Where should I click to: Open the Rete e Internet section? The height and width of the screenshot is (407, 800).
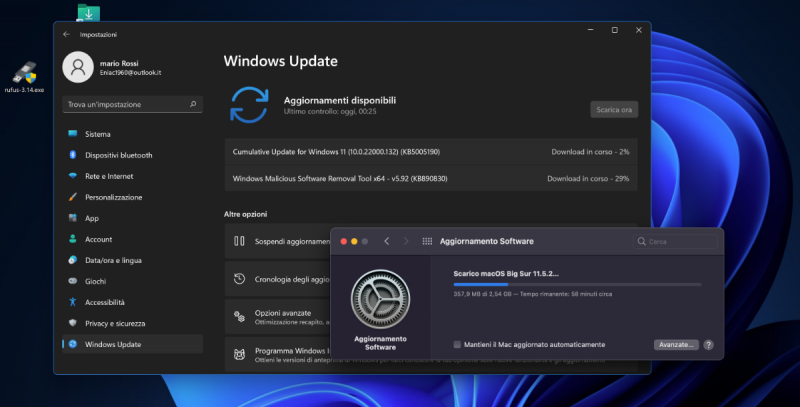pyautogui.click(x=108, y=176)
